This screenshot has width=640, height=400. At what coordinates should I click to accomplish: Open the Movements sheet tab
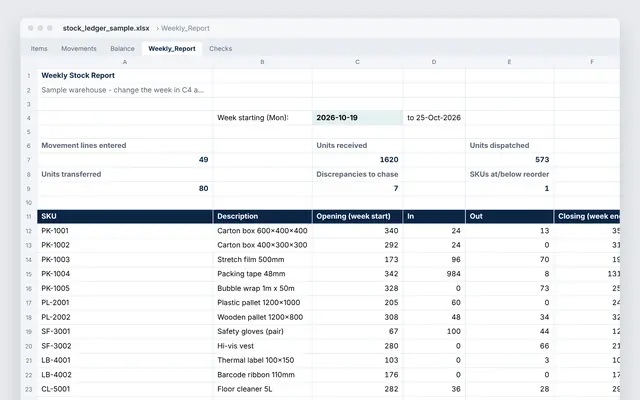click(79, 49)
